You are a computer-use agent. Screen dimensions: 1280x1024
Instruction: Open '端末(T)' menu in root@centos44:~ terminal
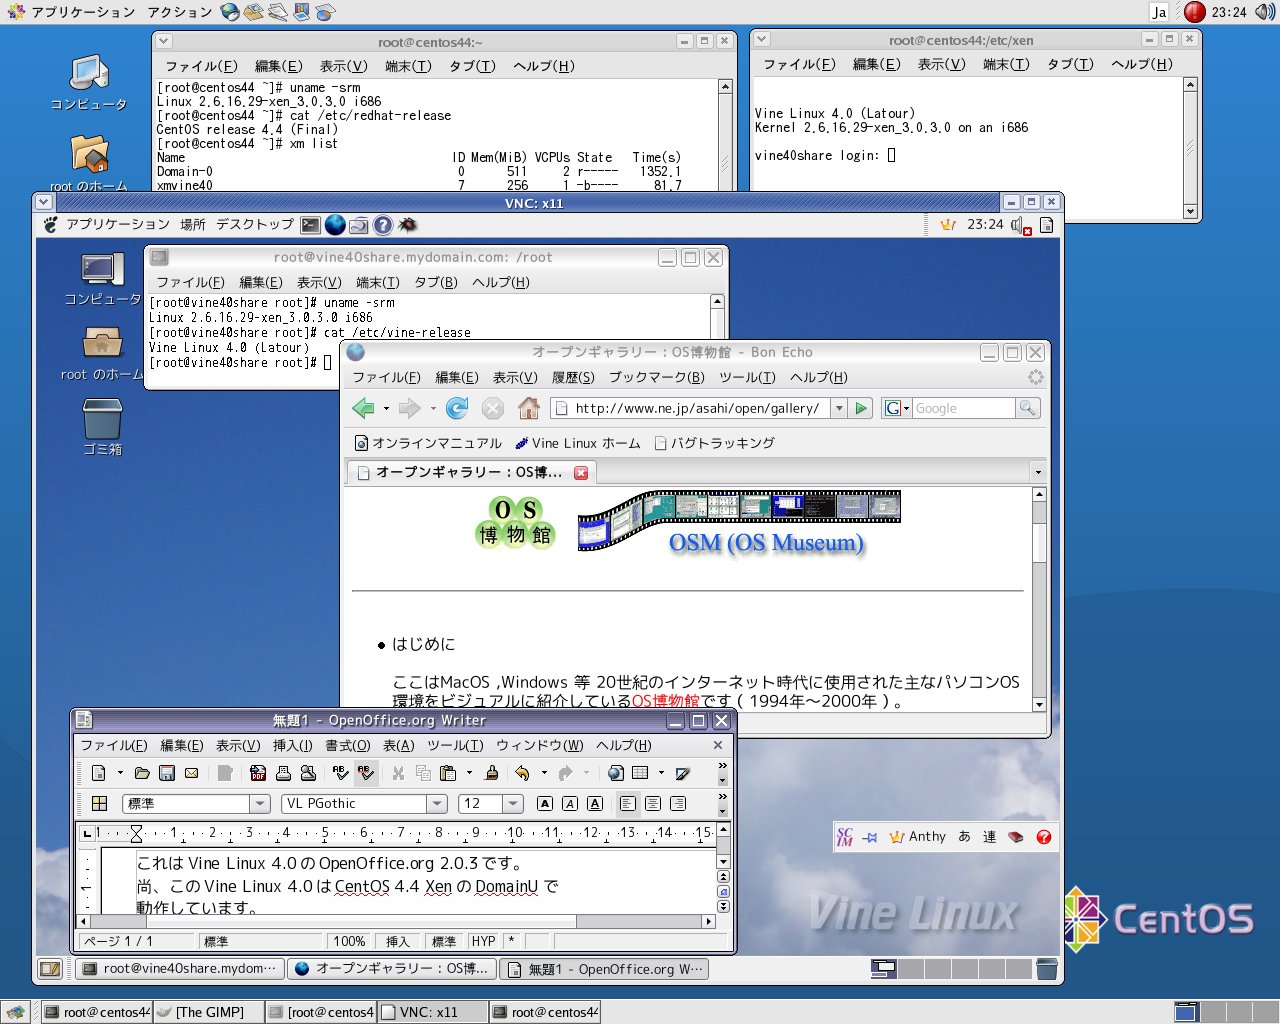coord(408,66)
